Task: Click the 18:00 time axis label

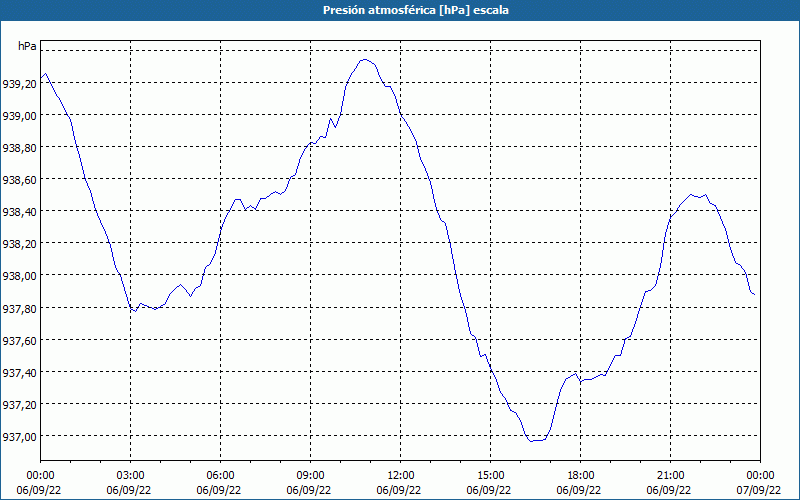Action: tap(581, 476)
